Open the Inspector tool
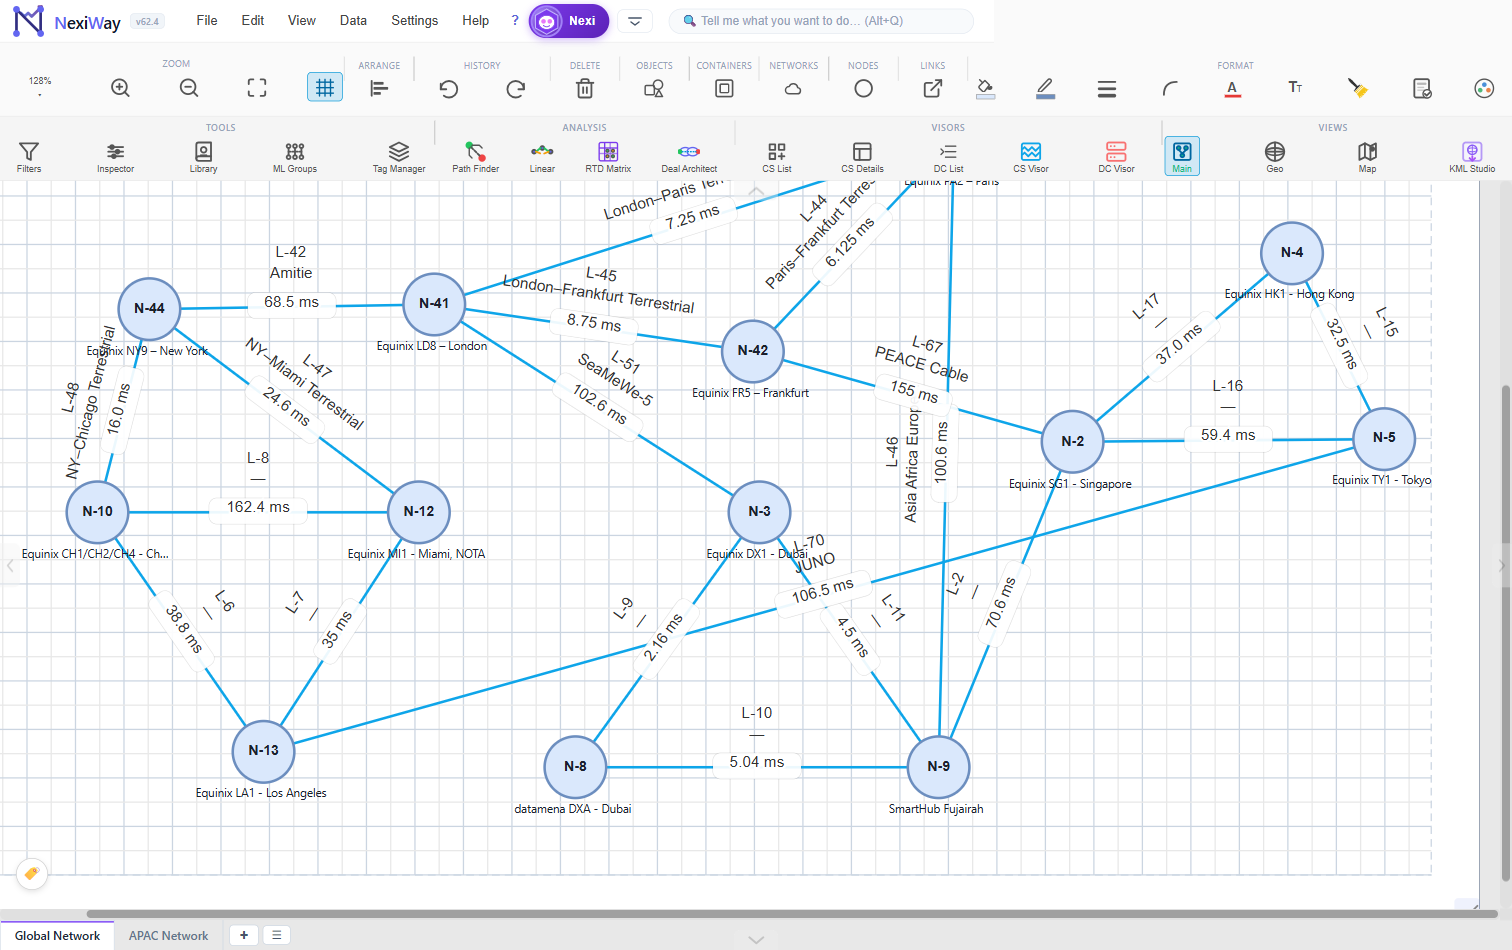Image resolution: width=1512 pixels, height=950 pixels. point(115,156)
